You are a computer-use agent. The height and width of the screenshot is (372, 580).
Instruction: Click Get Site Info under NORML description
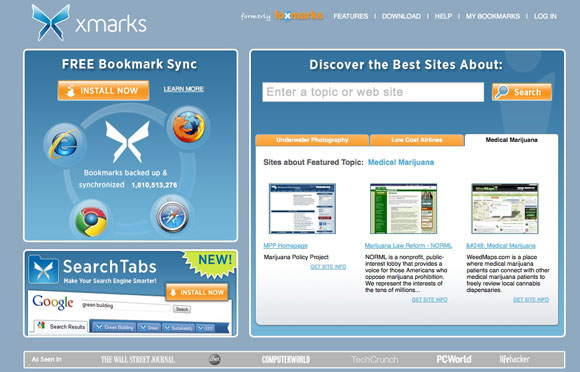[429, 300]
